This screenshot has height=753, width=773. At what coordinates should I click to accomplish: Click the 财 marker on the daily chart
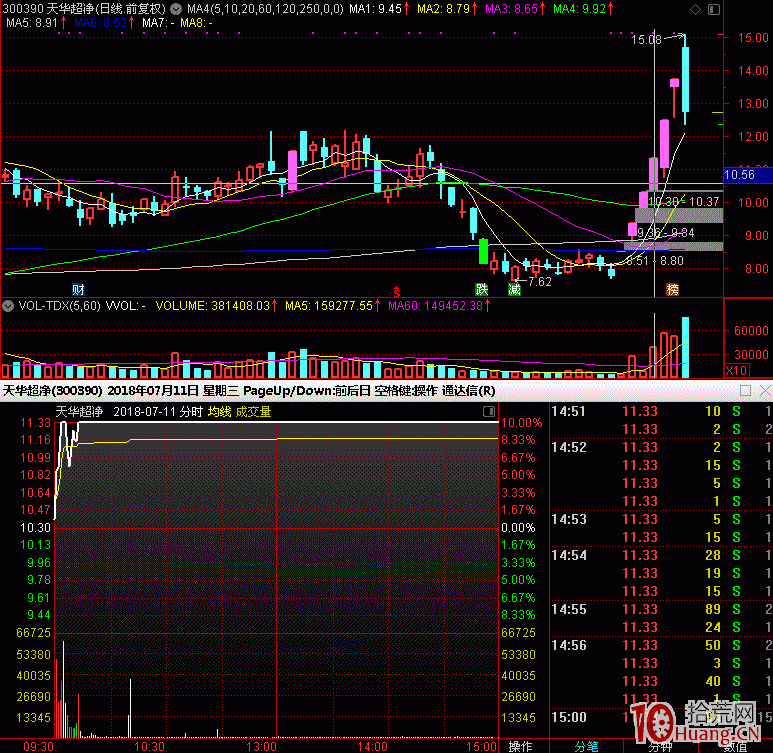click(x=78, y=289)
